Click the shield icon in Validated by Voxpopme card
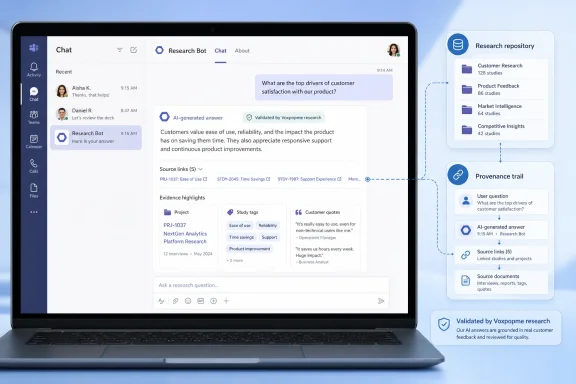 (444, 324)
